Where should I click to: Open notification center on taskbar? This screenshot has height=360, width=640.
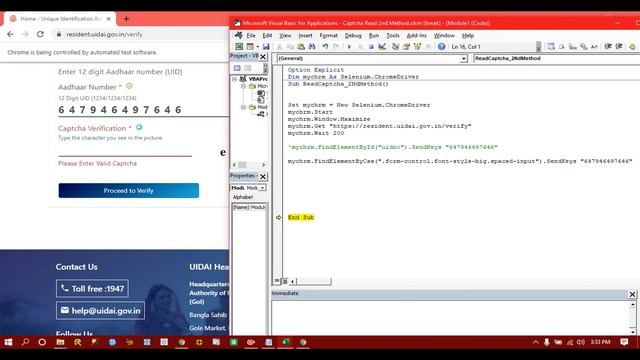pyautogui.click(x=624, y=342)
